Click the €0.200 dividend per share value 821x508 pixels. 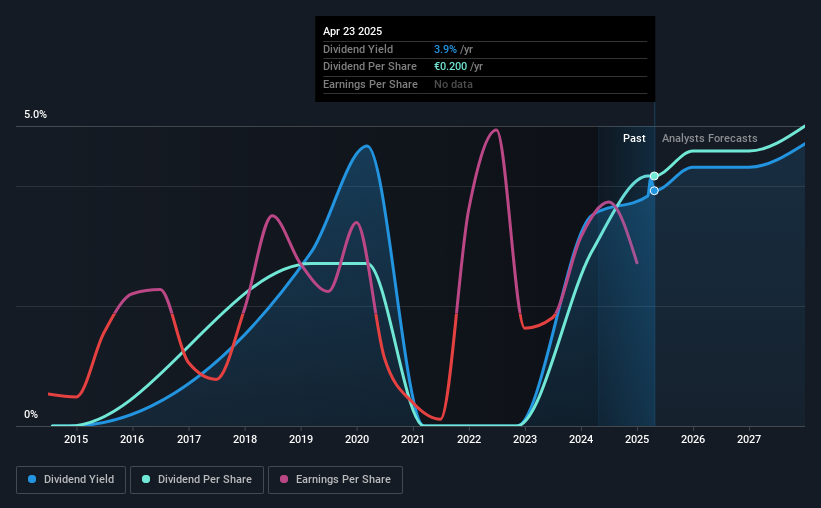(450, 67)
